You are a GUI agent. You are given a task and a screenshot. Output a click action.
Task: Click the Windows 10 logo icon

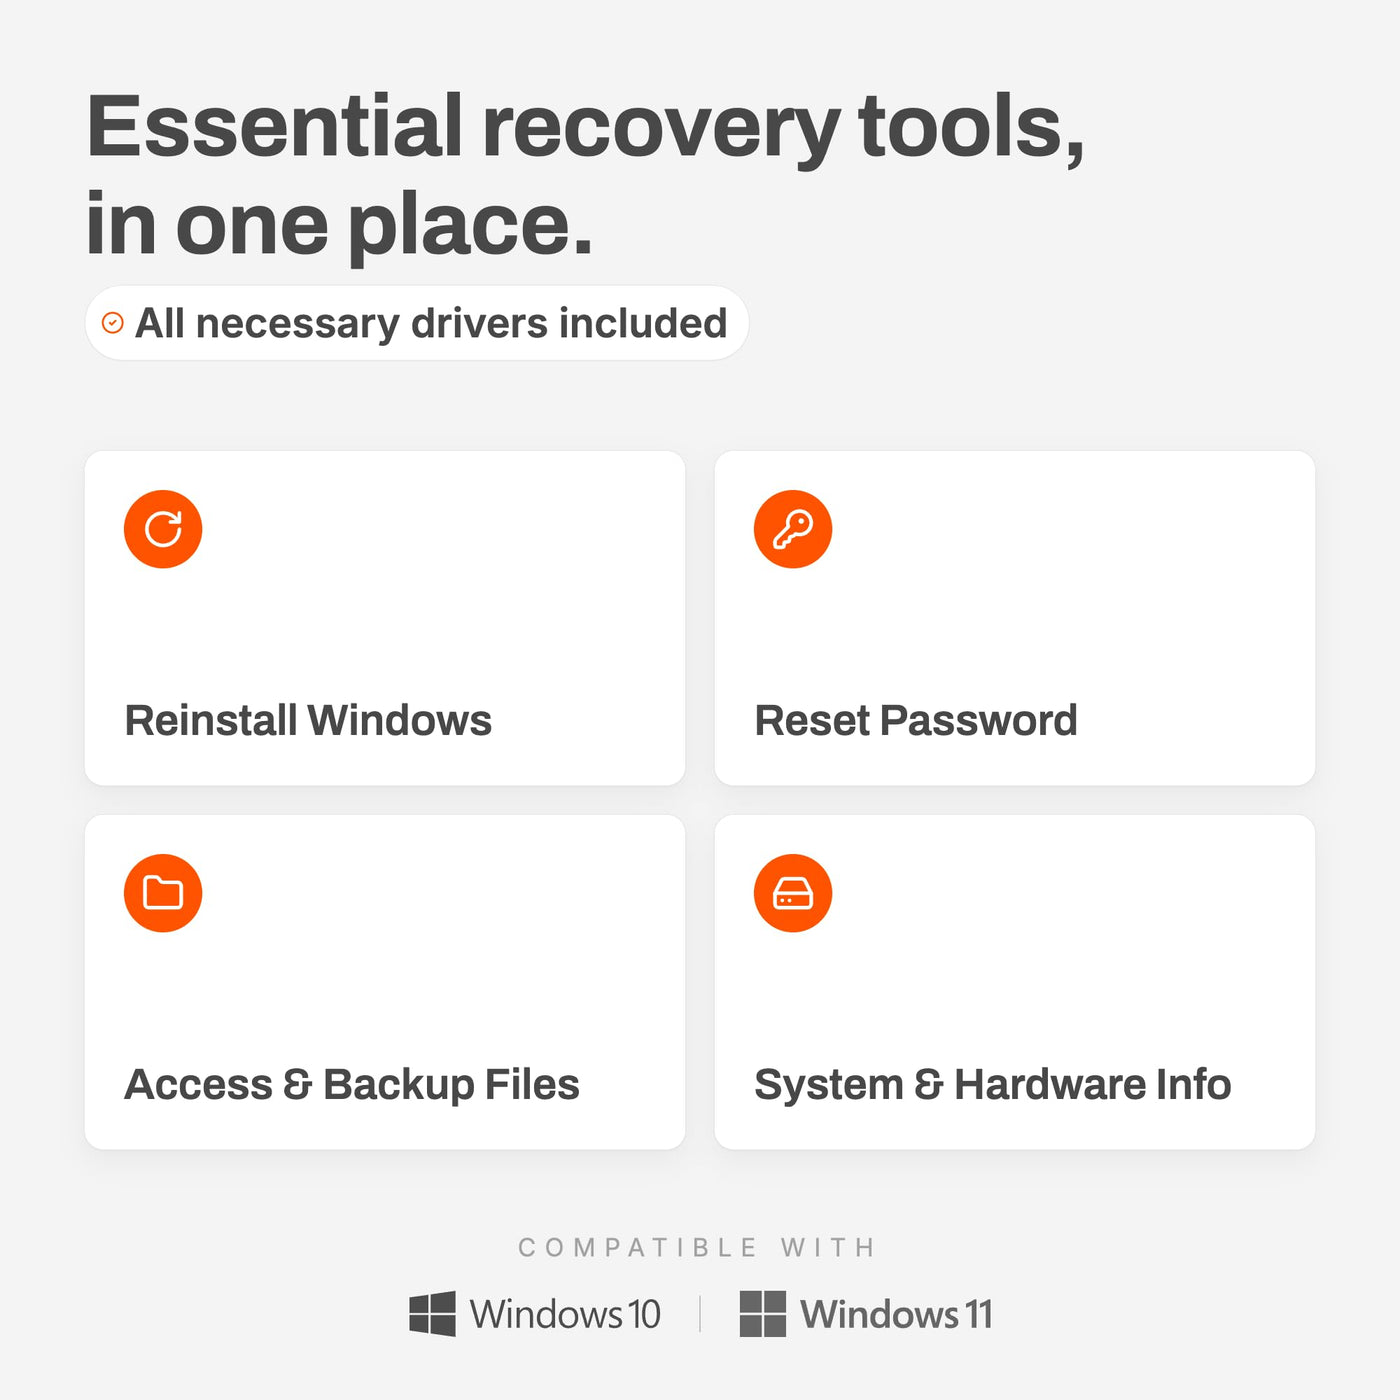click(432, 1313)
